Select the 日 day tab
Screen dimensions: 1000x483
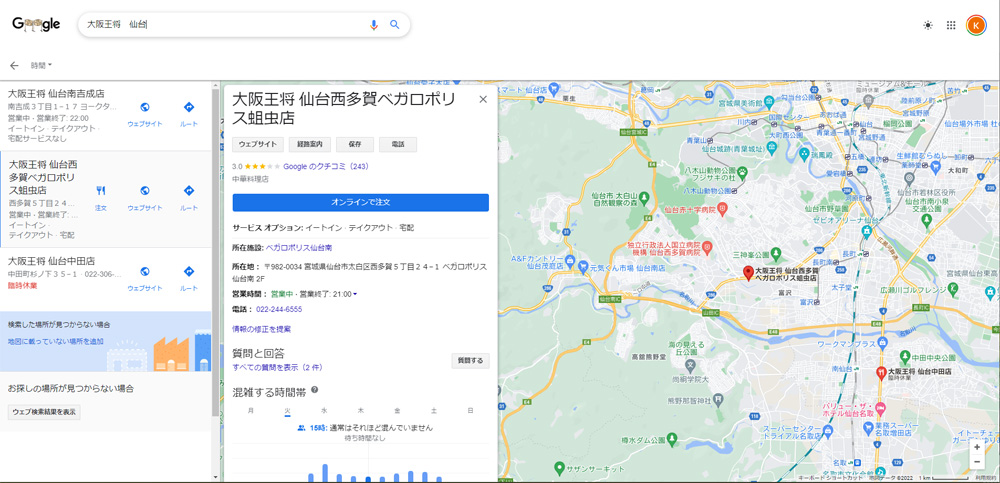click(471, 411)
